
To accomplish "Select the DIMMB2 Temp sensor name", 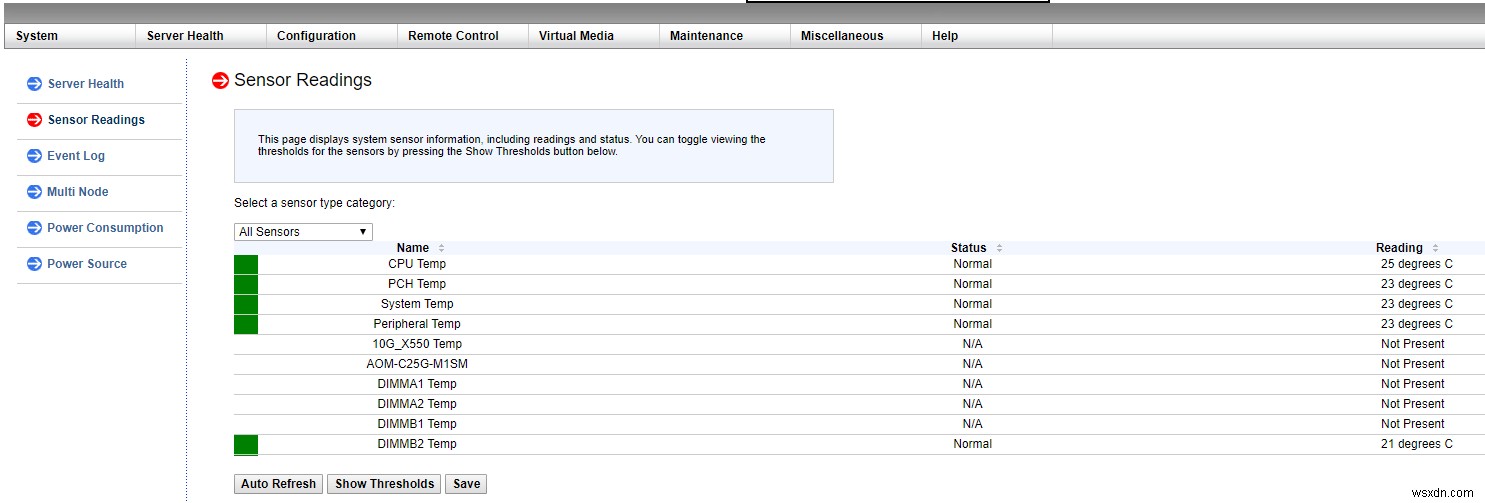I will pos(417,444).
